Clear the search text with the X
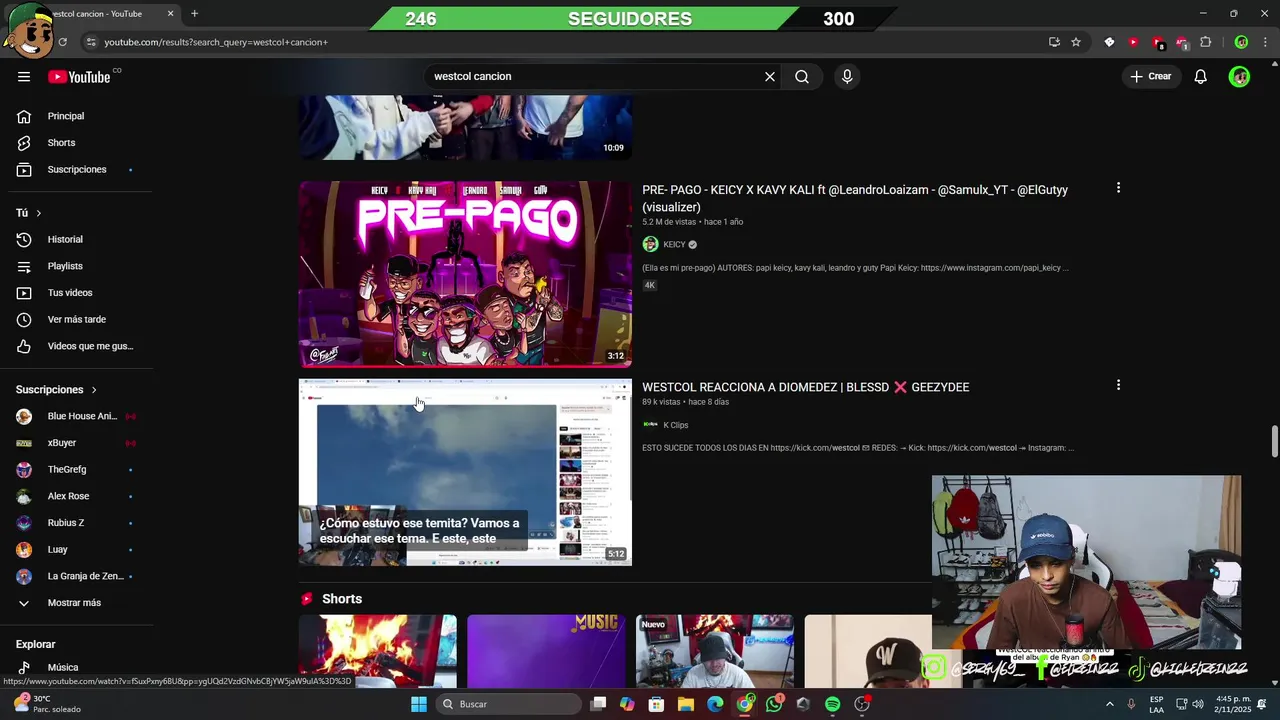 pyautogui.click(x=770, y=77)
